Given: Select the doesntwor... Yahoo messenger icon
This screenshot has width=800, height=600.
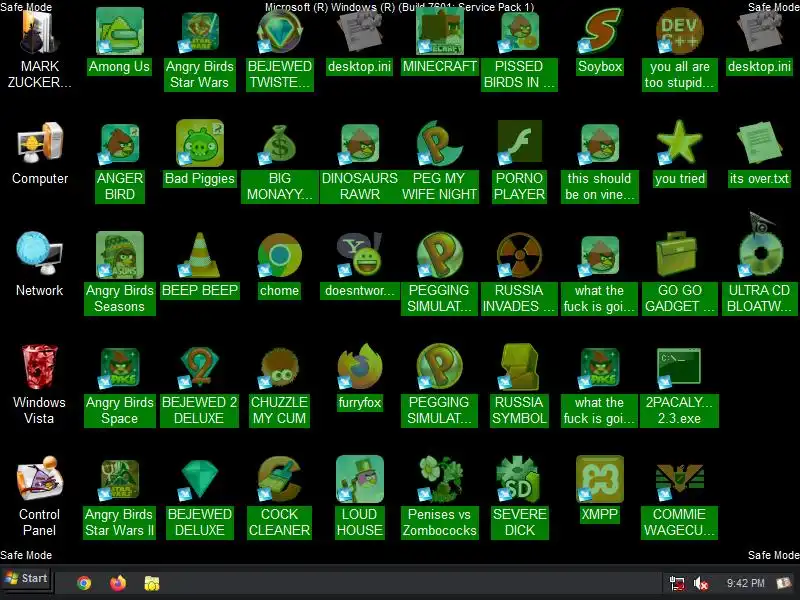Looking at the screenshot, I should 360,255.
